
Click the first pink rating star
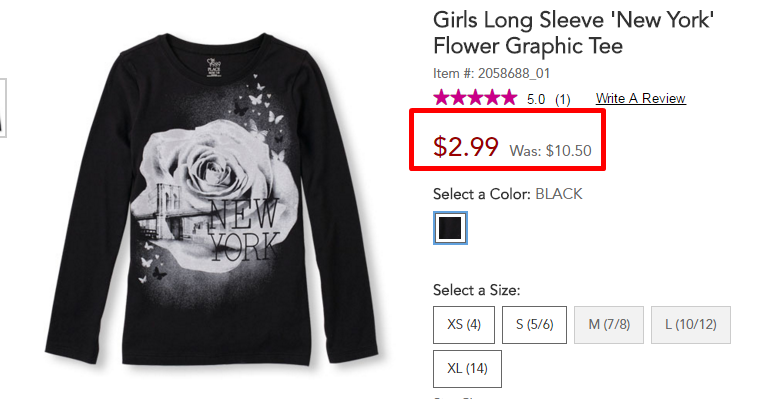(x=441, y=97)
